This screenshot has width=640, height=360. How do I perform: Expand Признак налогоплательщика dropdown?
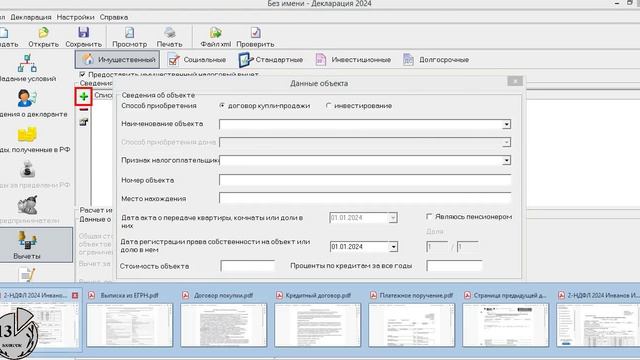pos(506,160)
